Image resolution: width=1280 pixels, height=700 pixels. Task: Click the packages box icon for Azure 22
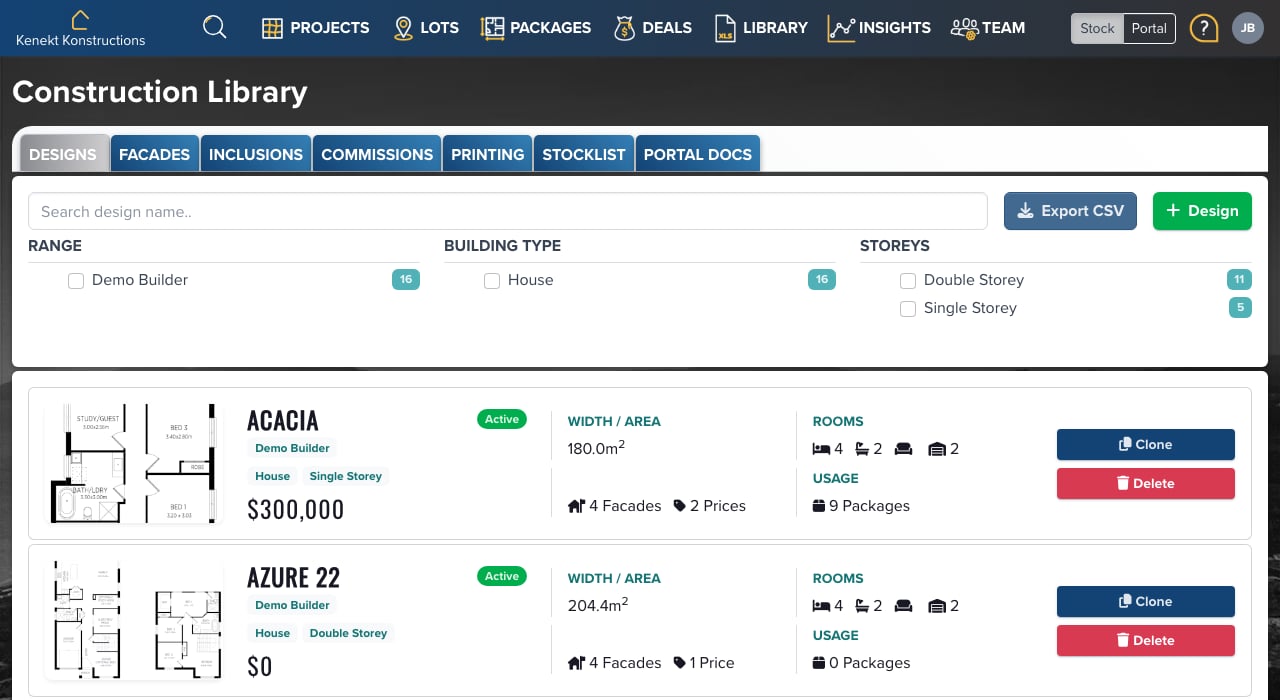[819, 663]
